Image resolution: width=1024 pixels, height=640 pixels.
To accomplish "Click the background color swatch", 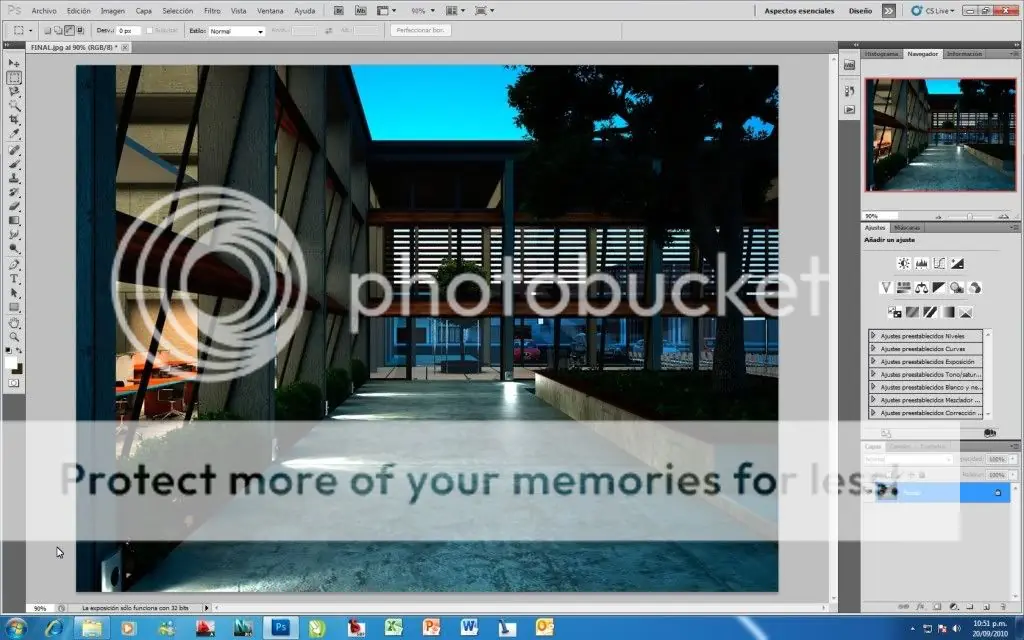I will 18,369.
